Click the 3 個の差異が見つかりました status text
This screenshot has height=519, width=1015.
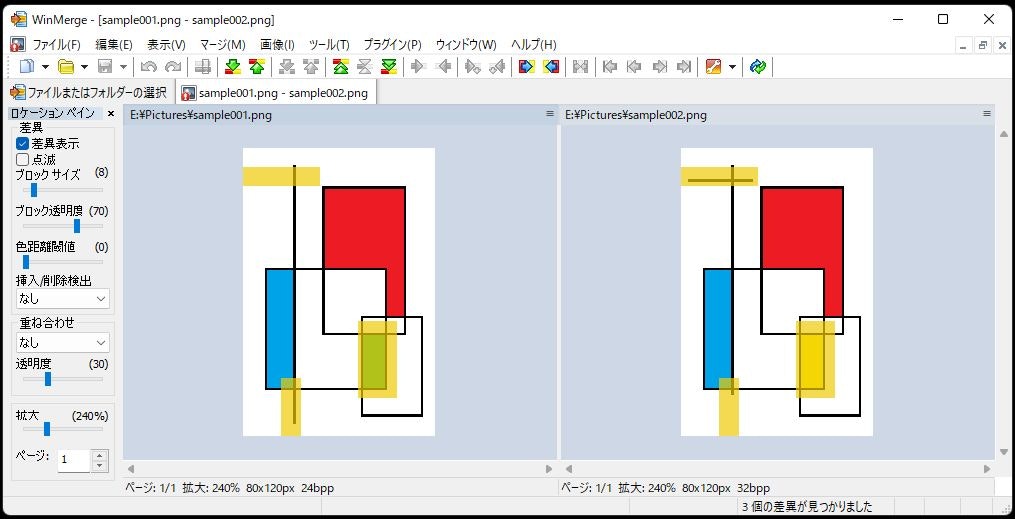click(807, 507)
